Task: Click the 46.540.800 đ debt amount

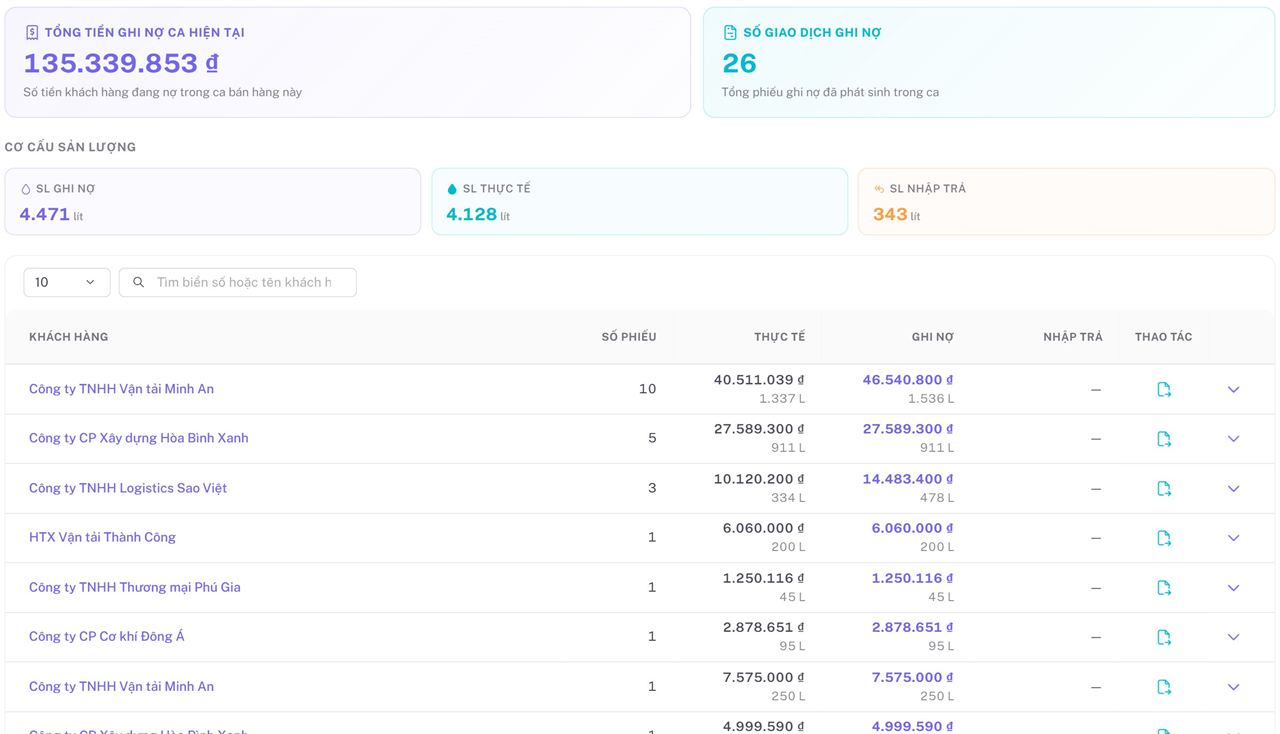Action: (908, 380)
